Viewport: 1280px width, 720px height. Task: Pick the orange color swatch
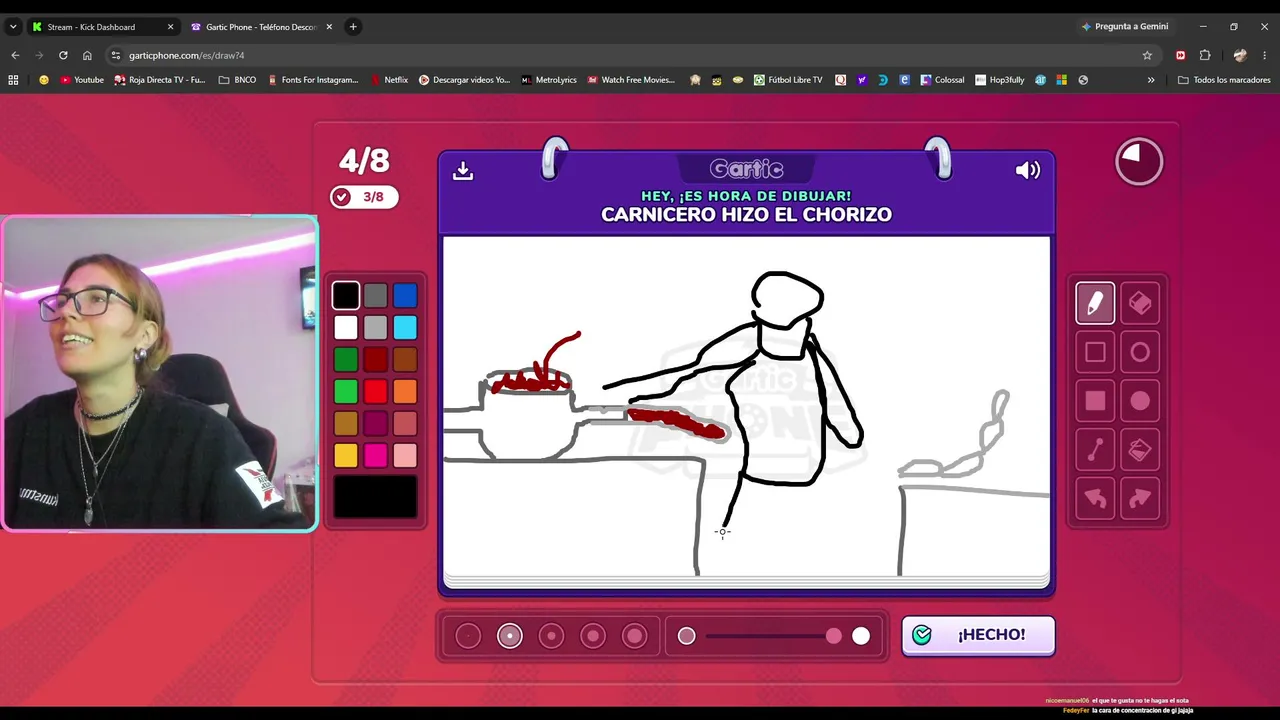[x=405, y=391]
